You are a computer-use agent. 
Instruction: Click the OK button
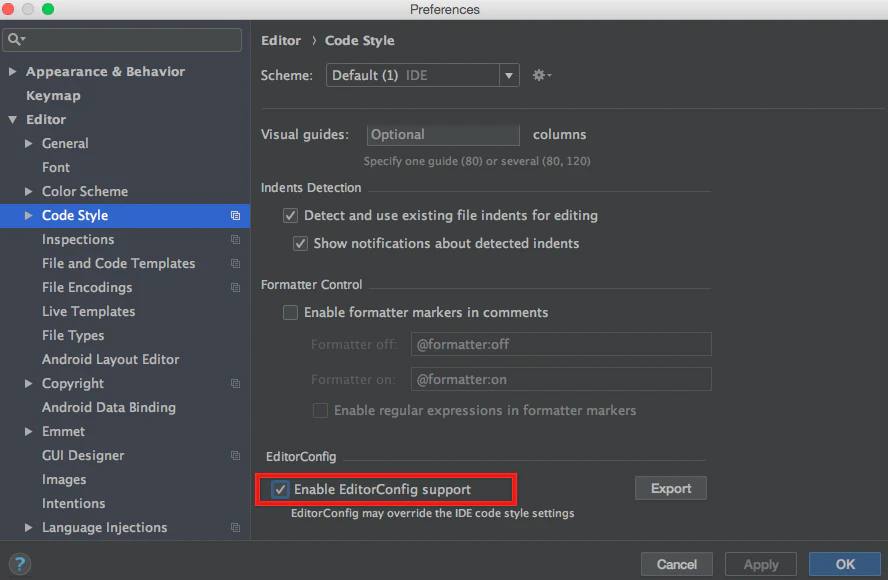tap(844, 564)
